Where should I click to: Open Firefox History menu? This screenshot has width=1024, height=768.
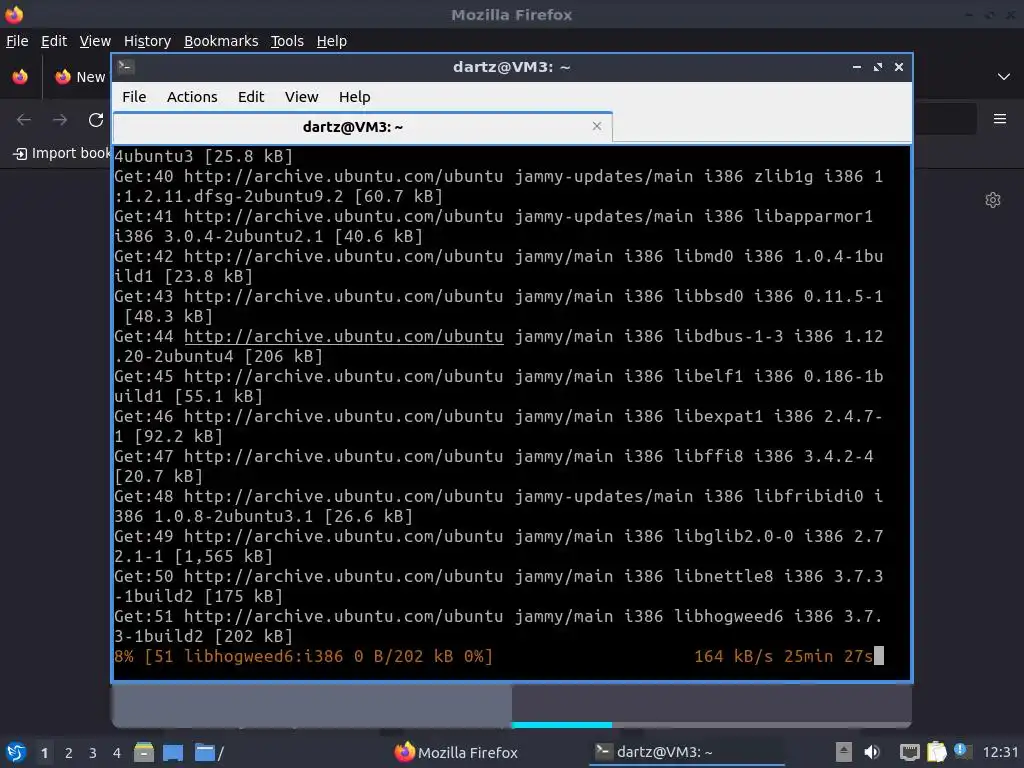click(147, 41)
